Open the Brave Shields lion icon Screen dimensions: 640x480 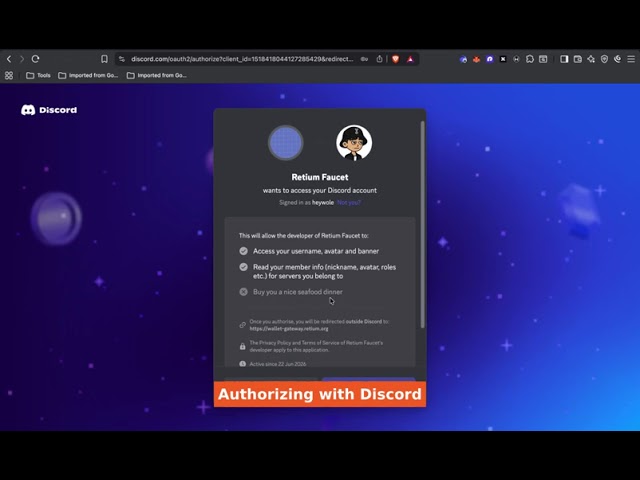pos(396,59)
